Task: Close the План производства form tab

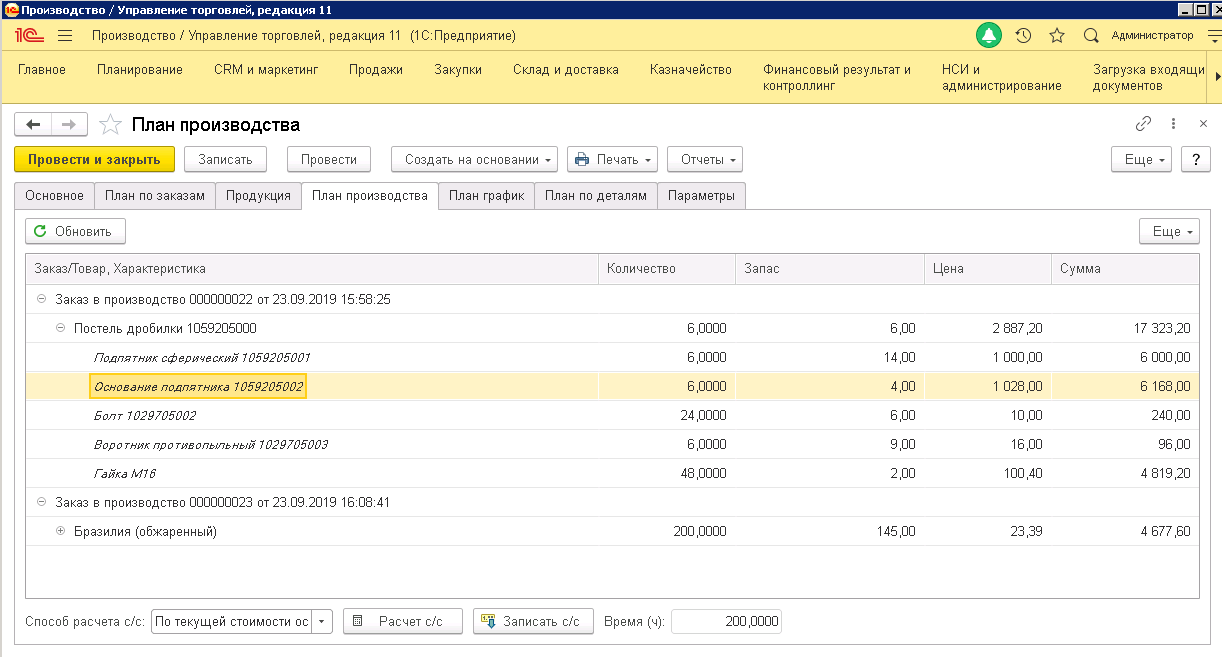Action: (1202, 124)
